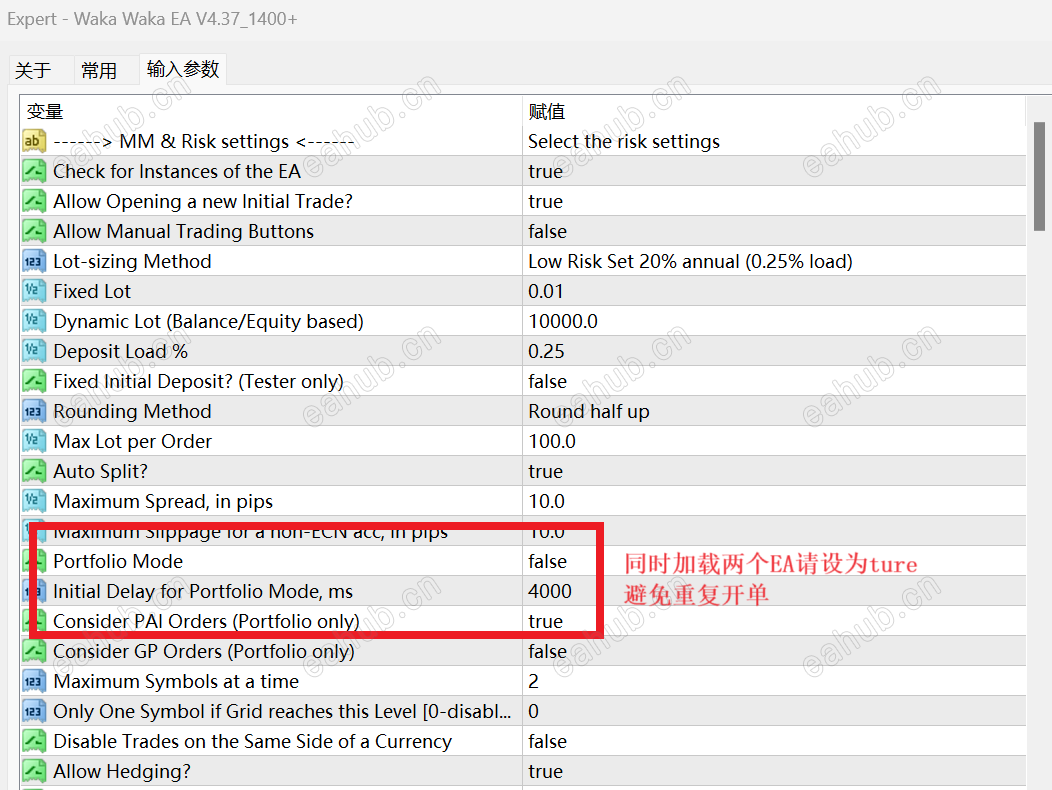Click the vertical scrollbar thumb

point(1039,176)
